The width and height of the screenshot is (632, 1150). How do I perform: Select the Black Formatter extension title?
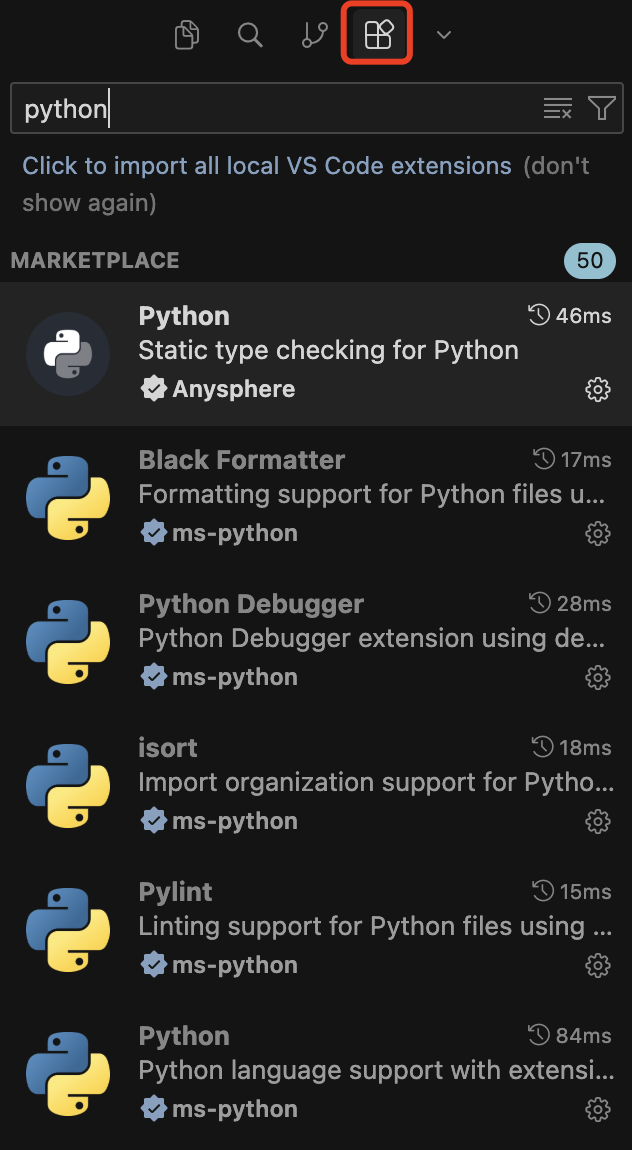(x=241, y=460)
